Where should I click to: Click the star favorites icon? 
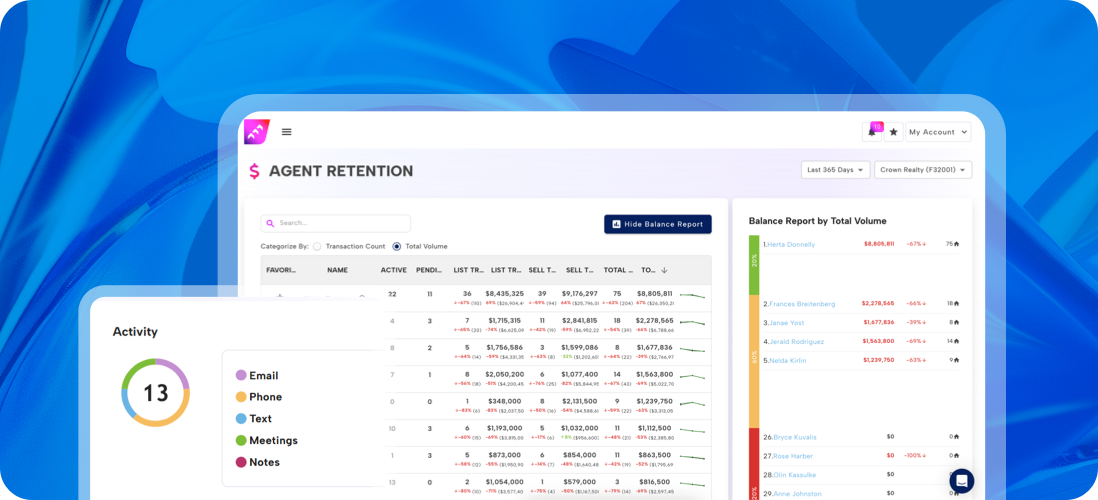pos(893,132)
